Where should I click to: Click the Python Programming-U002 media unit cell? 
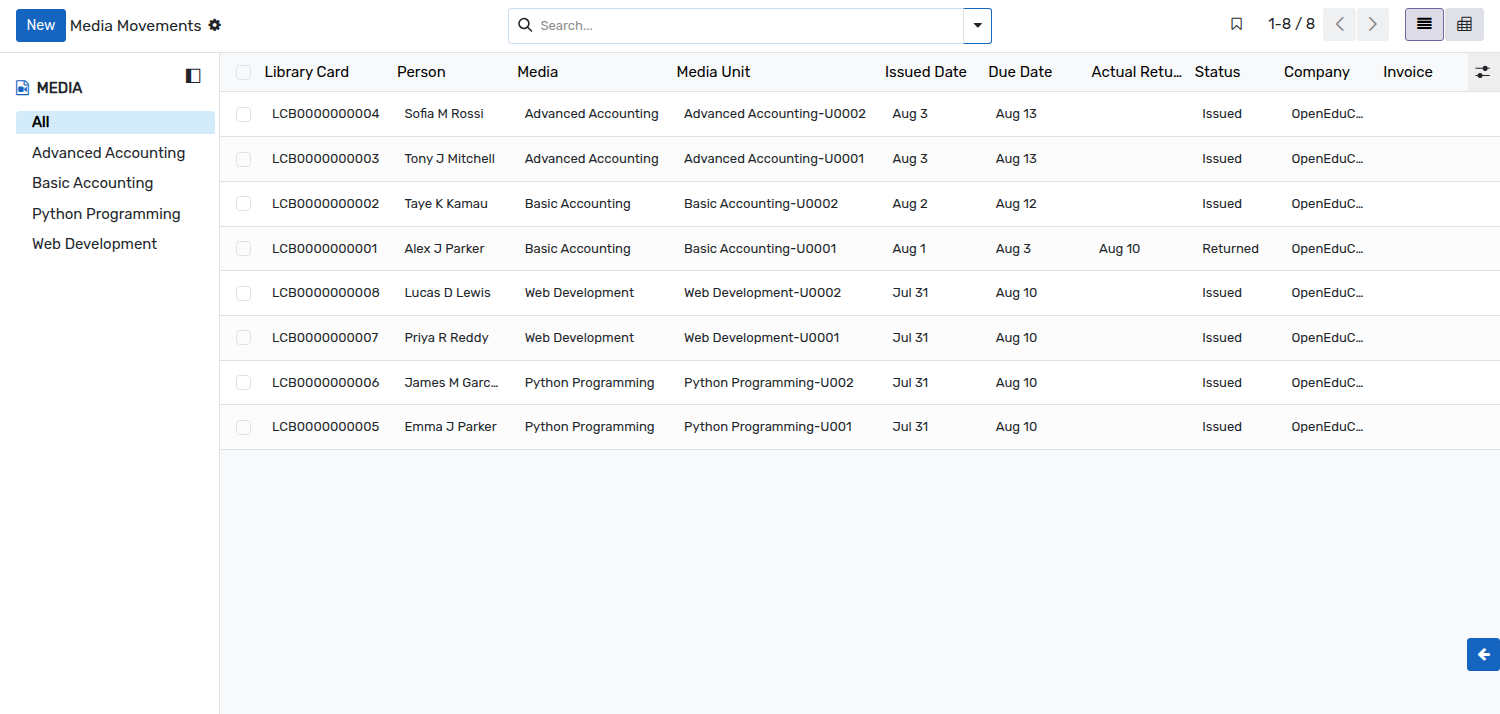(769, 383)
